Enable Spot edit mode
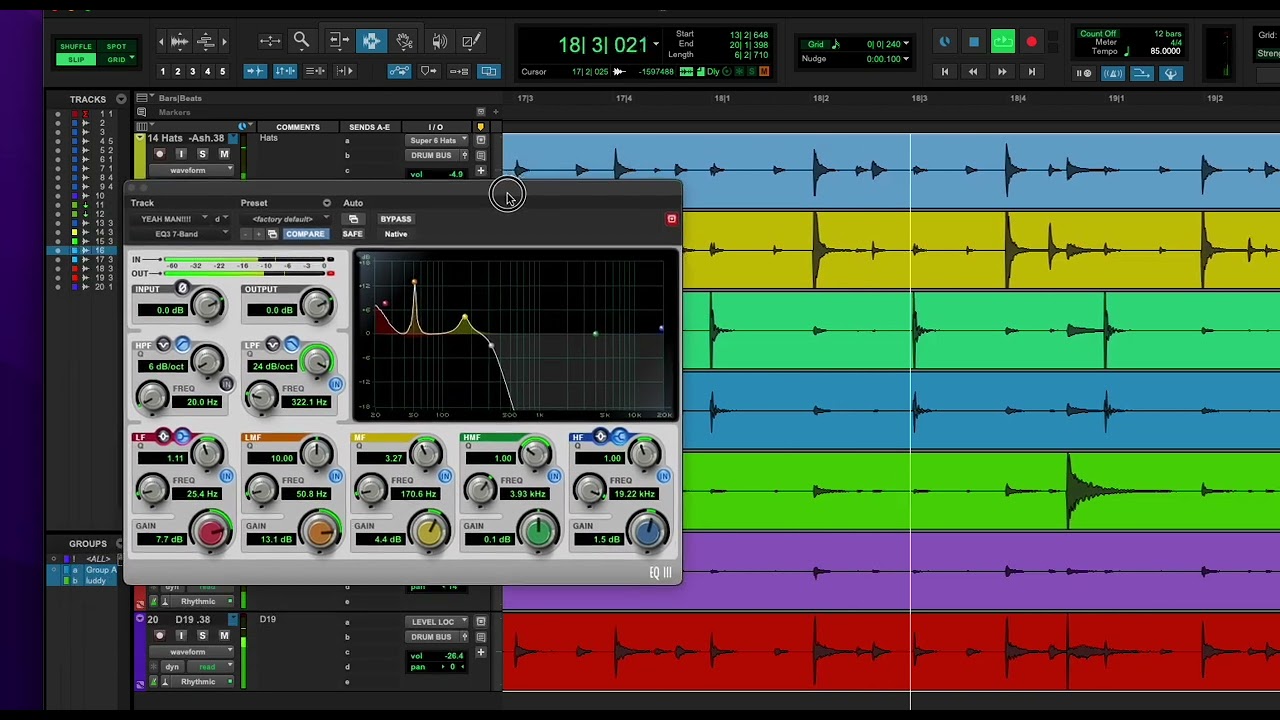The image size is (1280, 720). coord(116,47)
